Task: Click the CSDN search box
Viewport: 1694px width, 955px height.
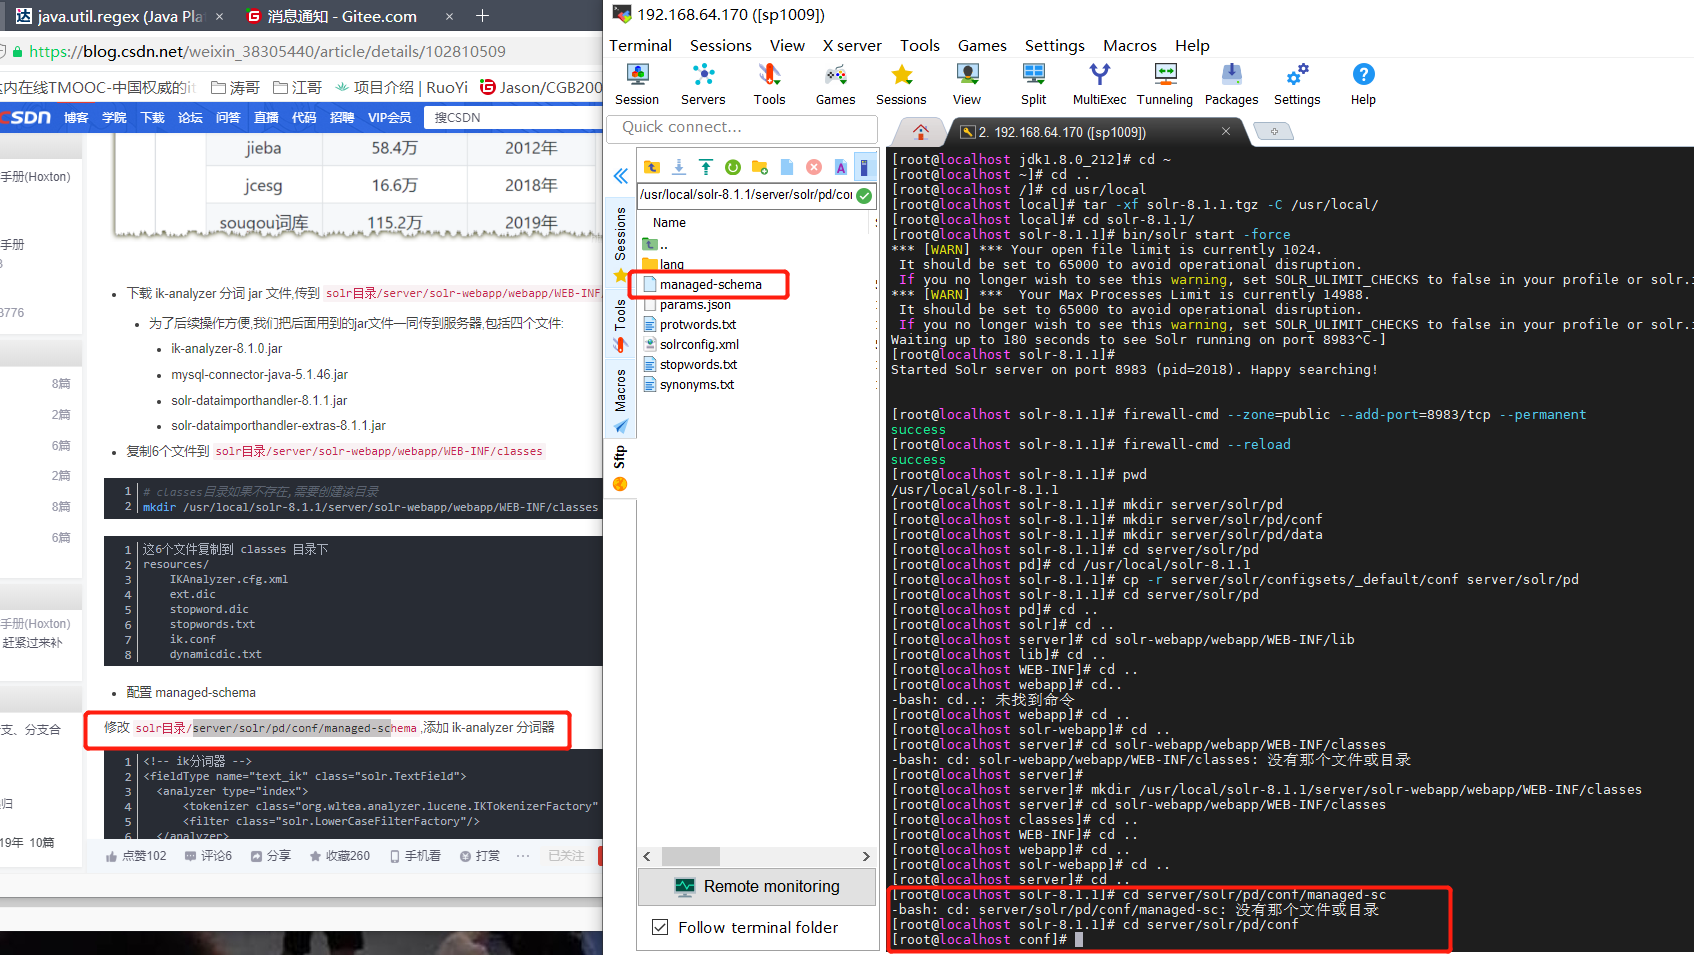Action: tap(514, 118)
